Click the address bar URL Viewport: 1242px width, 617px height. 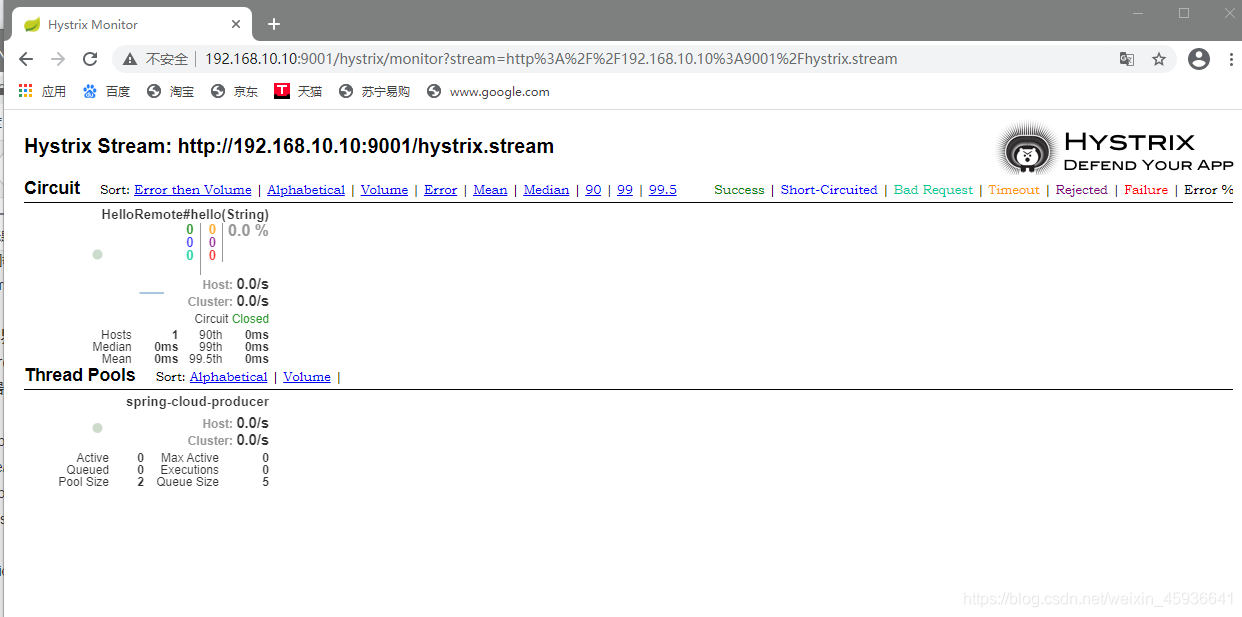(551, 59)
